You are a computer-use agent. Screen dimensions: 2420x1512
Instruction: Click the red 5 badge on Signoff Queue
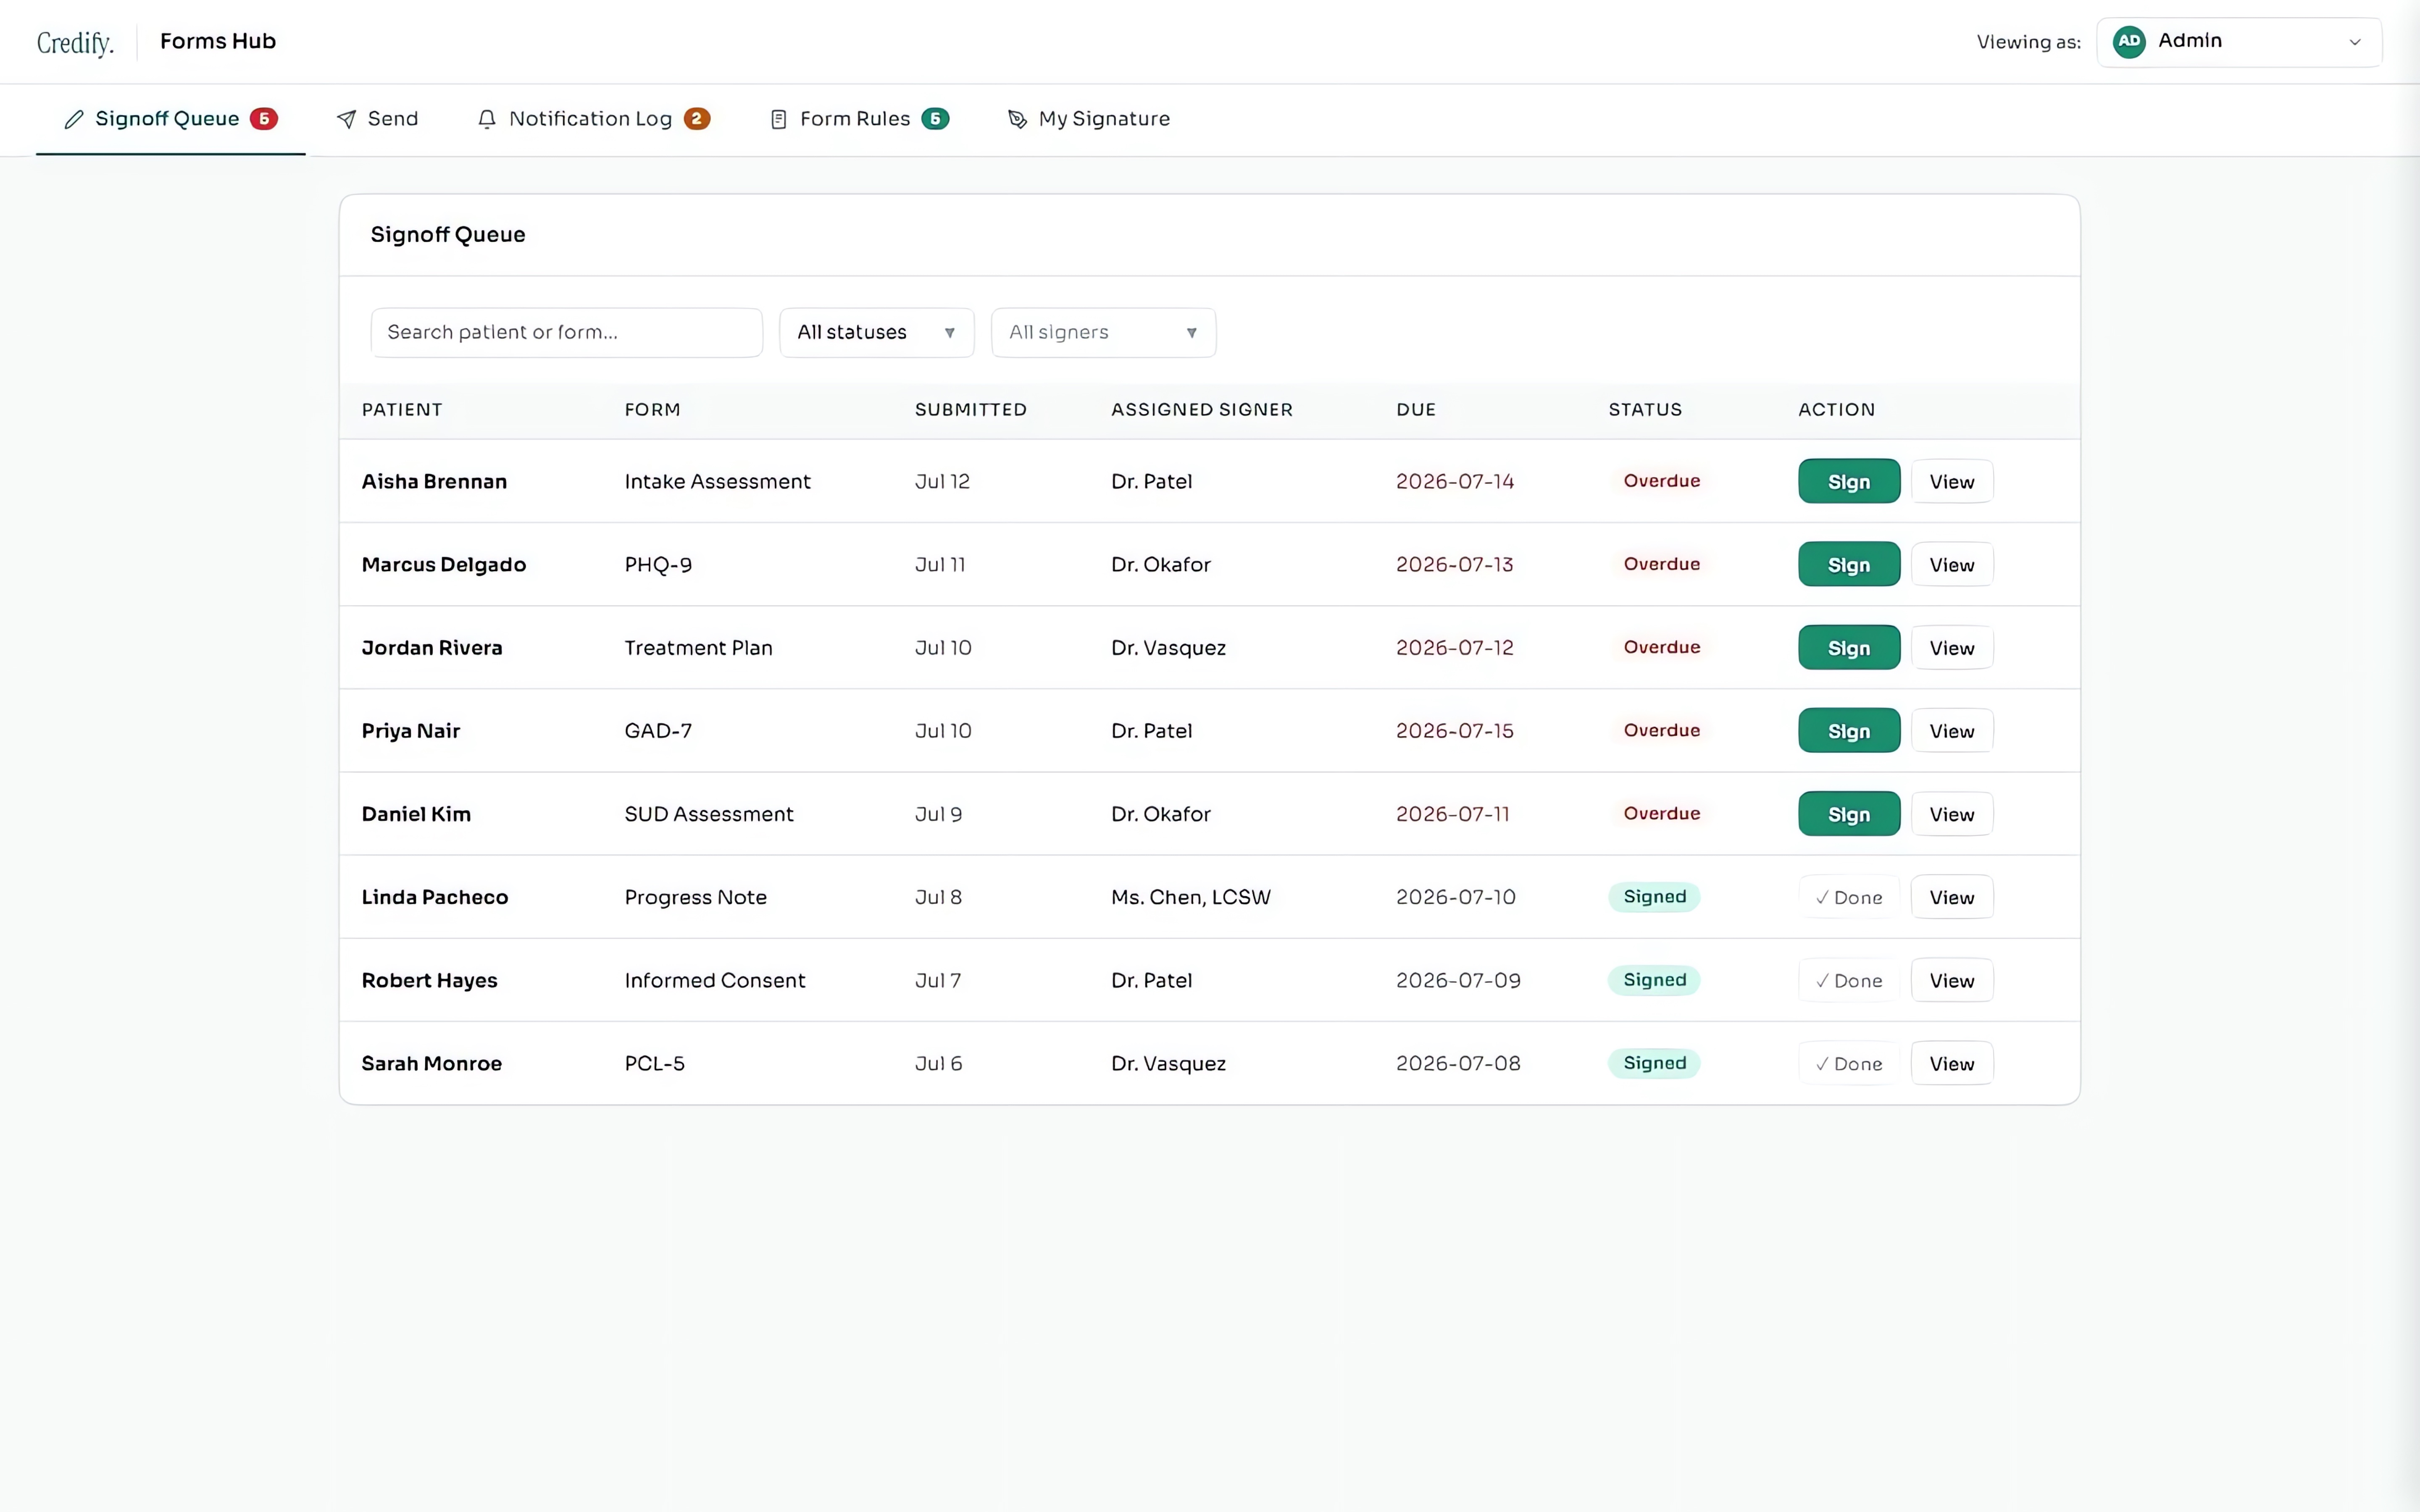[264, 118]
